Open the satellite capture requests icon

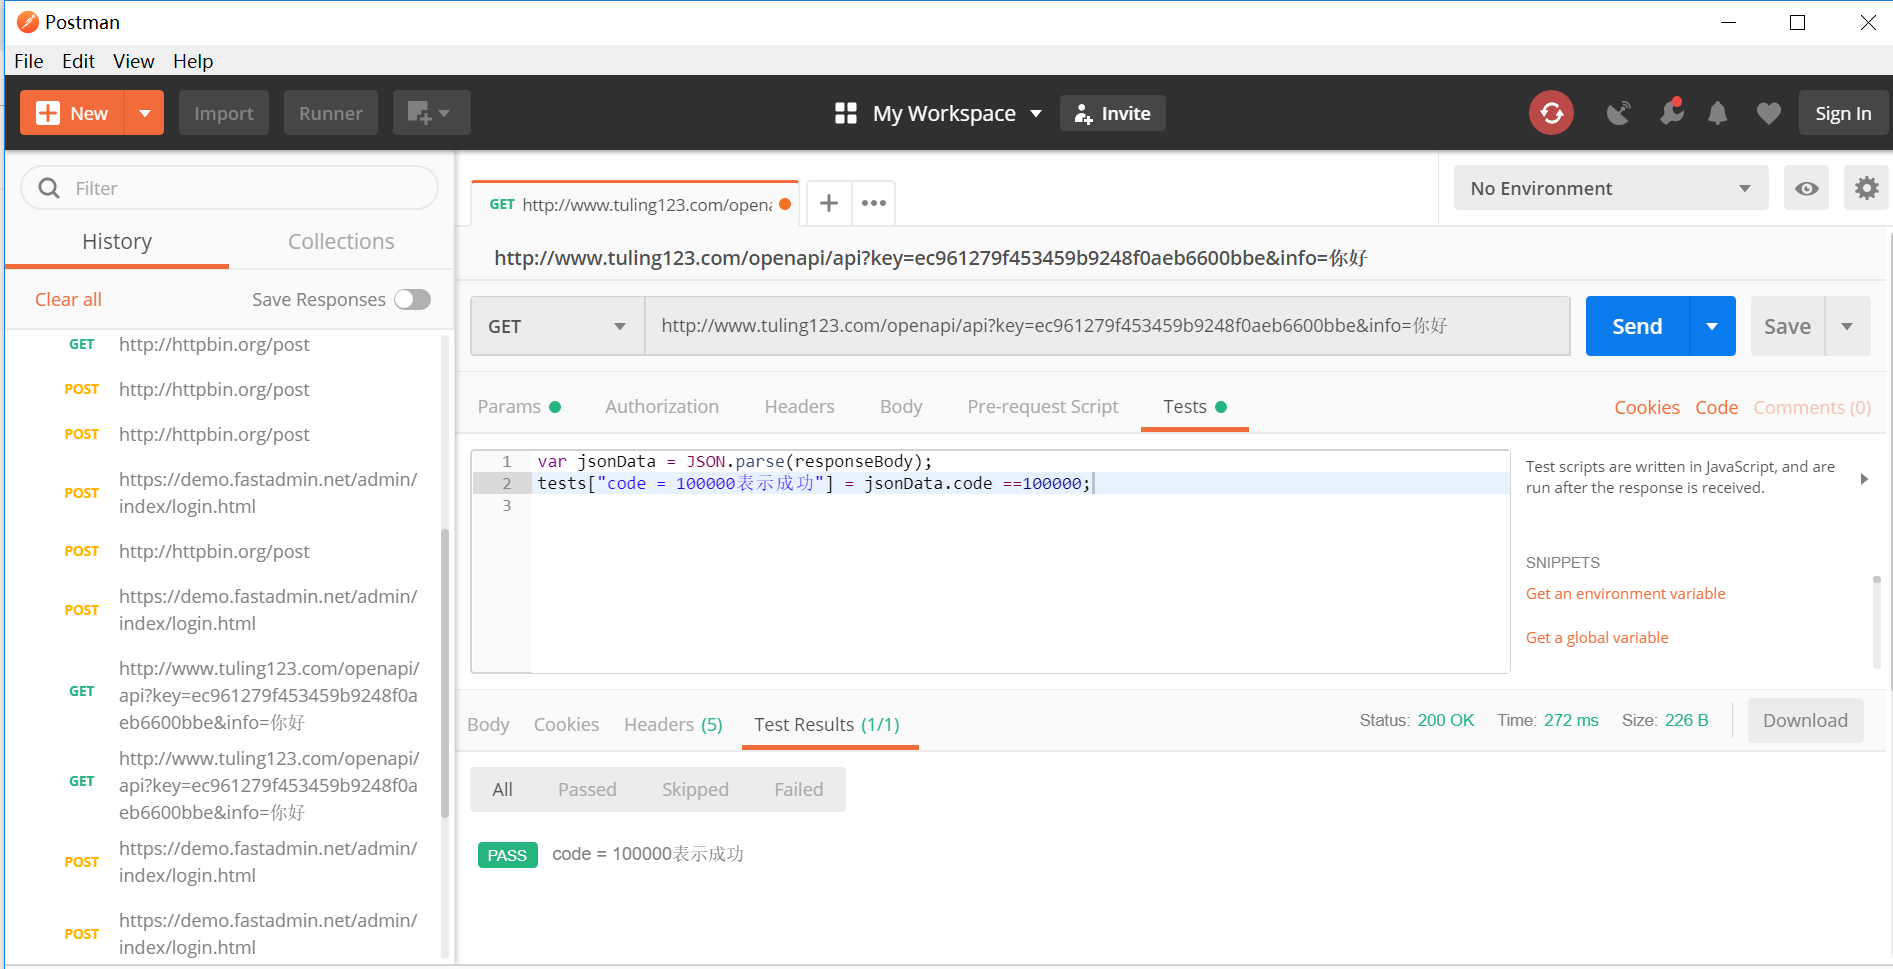click(x=1618, y=113)
